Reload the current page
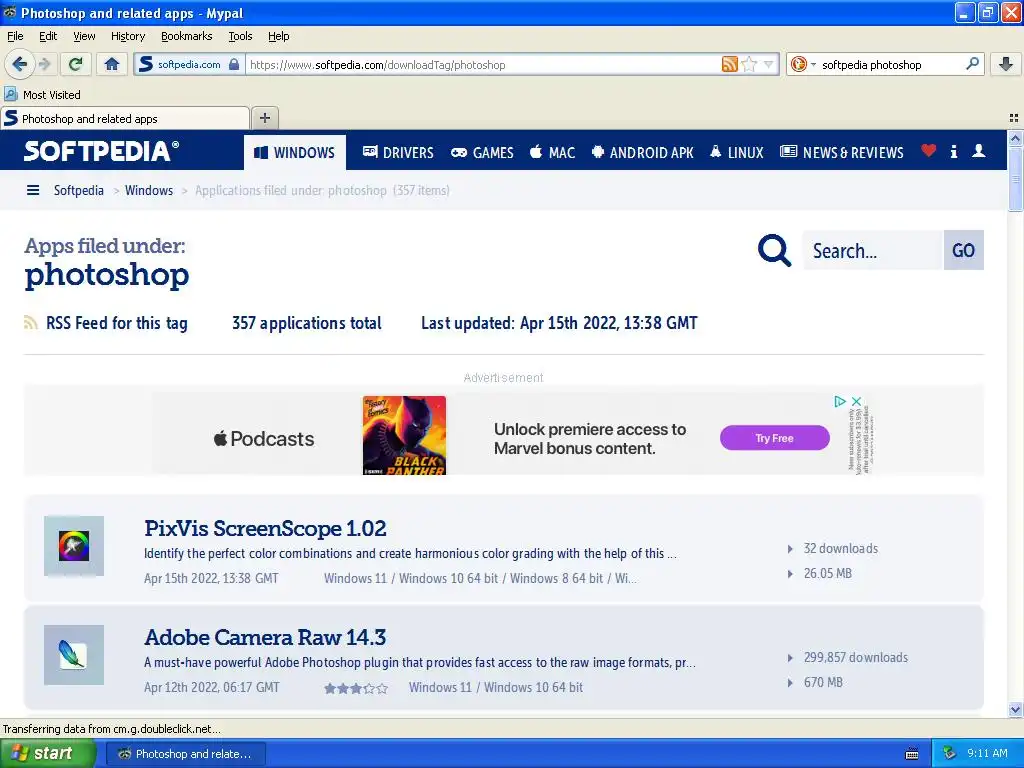 point(76,64)
